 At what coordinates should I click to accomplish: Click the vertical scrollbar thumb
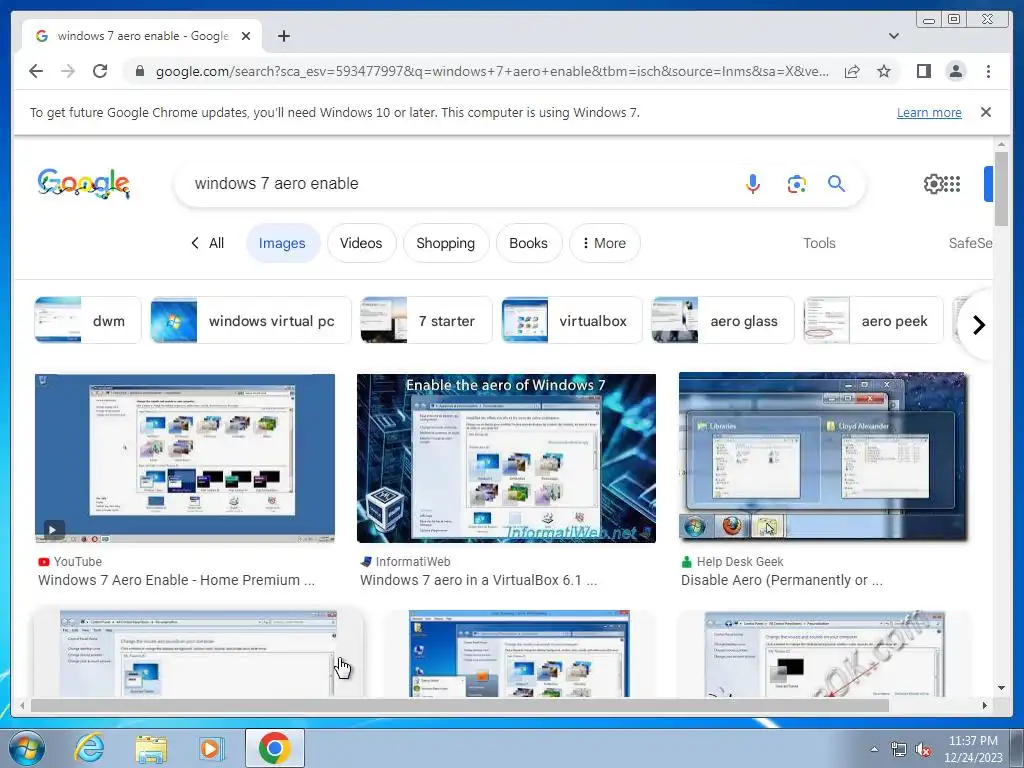point(1001,189)
